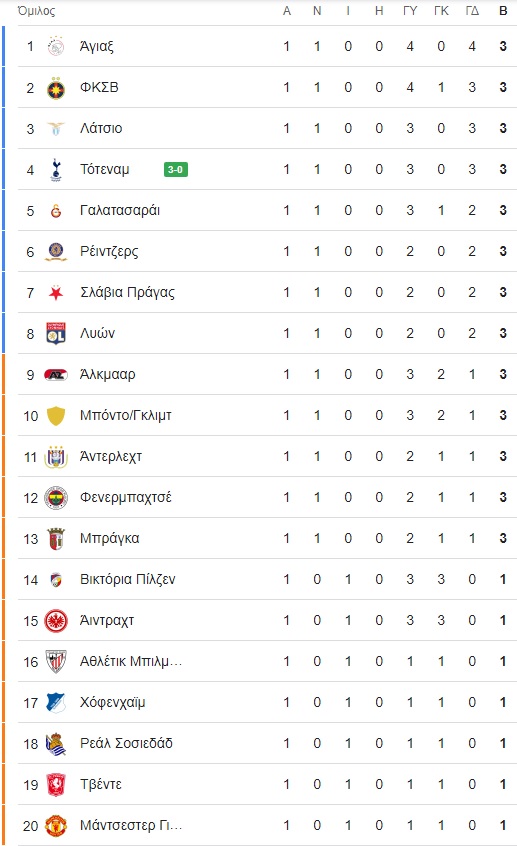Click the Ρεάλ Σοσιεδάδ team name
Image resolution: width=517 pixels, height=846 pixels.
[x=126, y=743]
